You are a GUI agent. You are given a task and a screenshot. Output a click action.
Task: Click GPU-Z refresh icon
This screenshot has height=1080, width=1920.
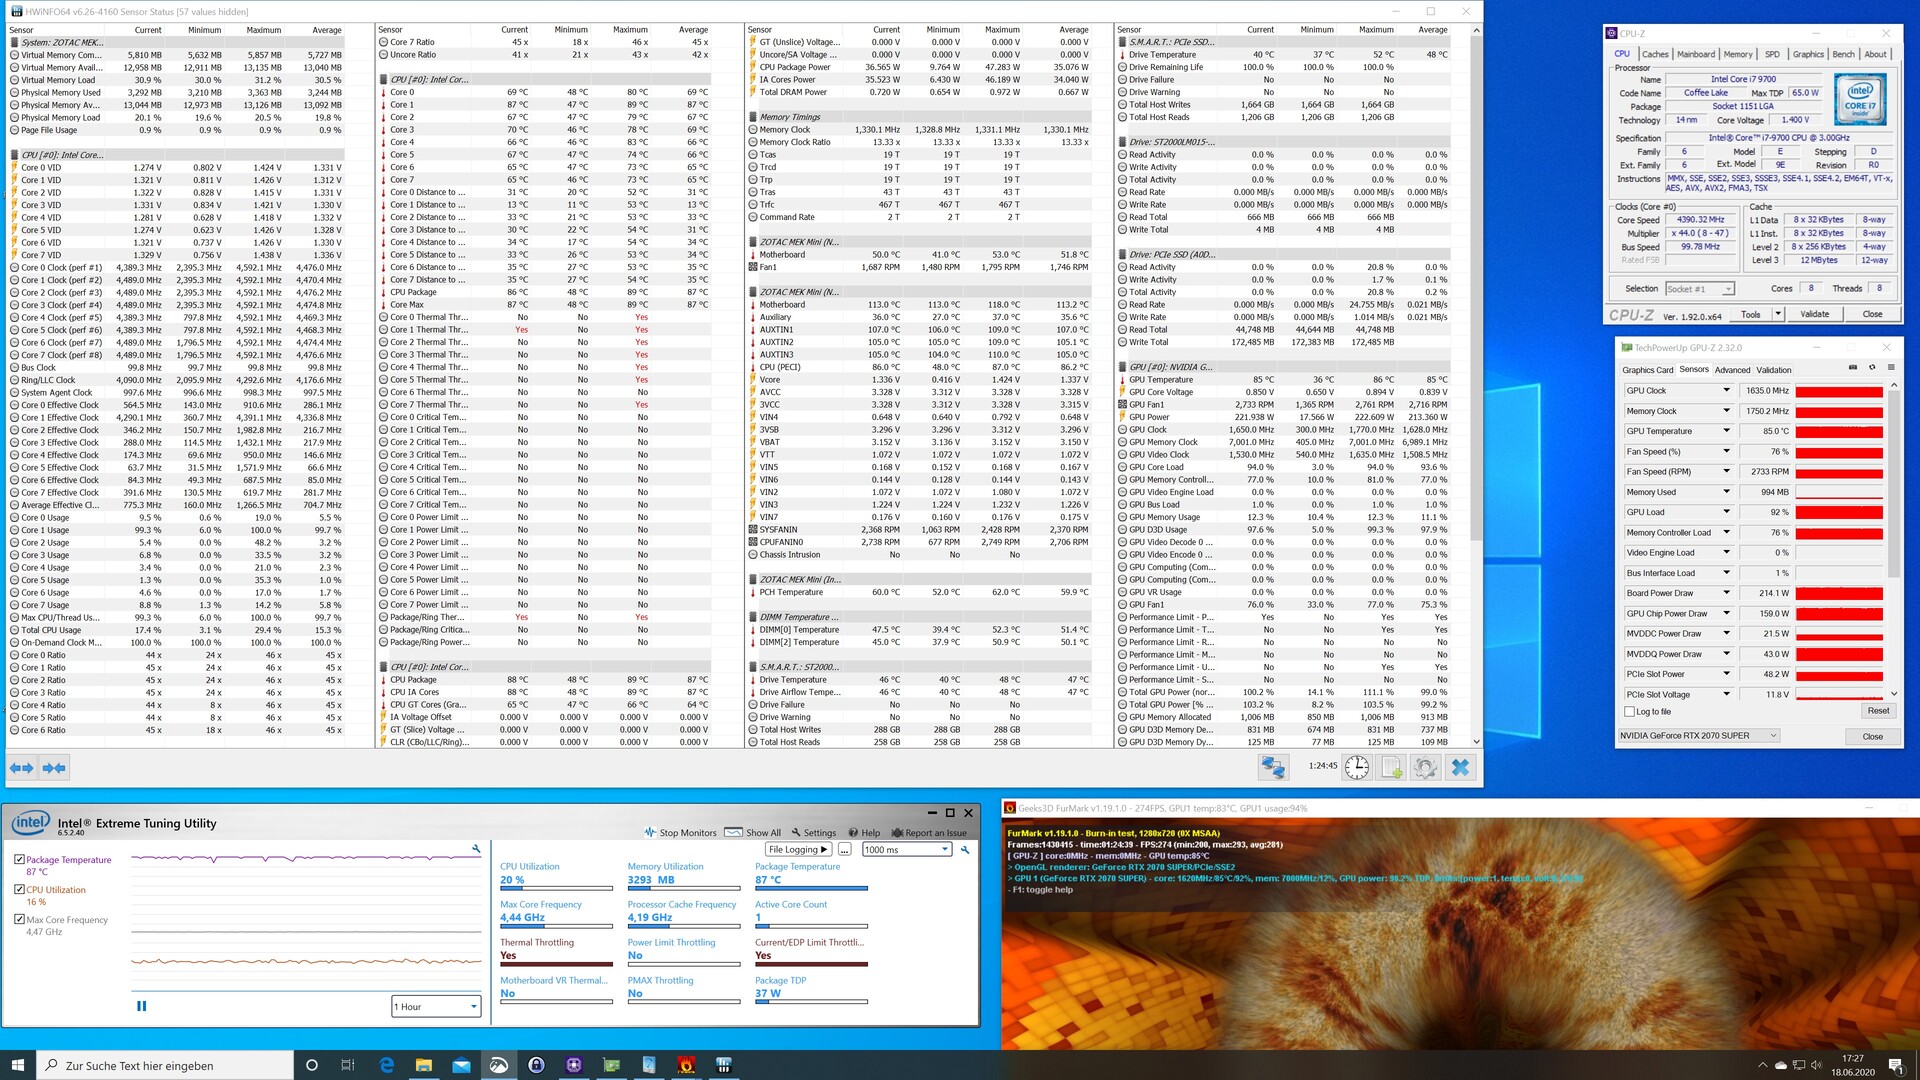tap(1872, 368)
